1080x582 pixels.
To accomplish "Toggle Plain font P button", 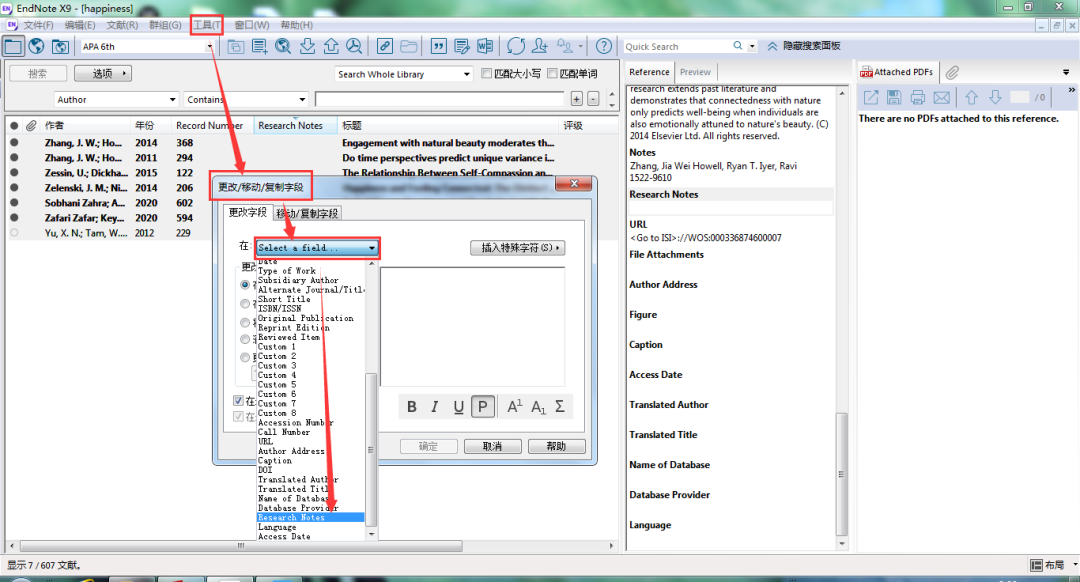I will [483, 407].
